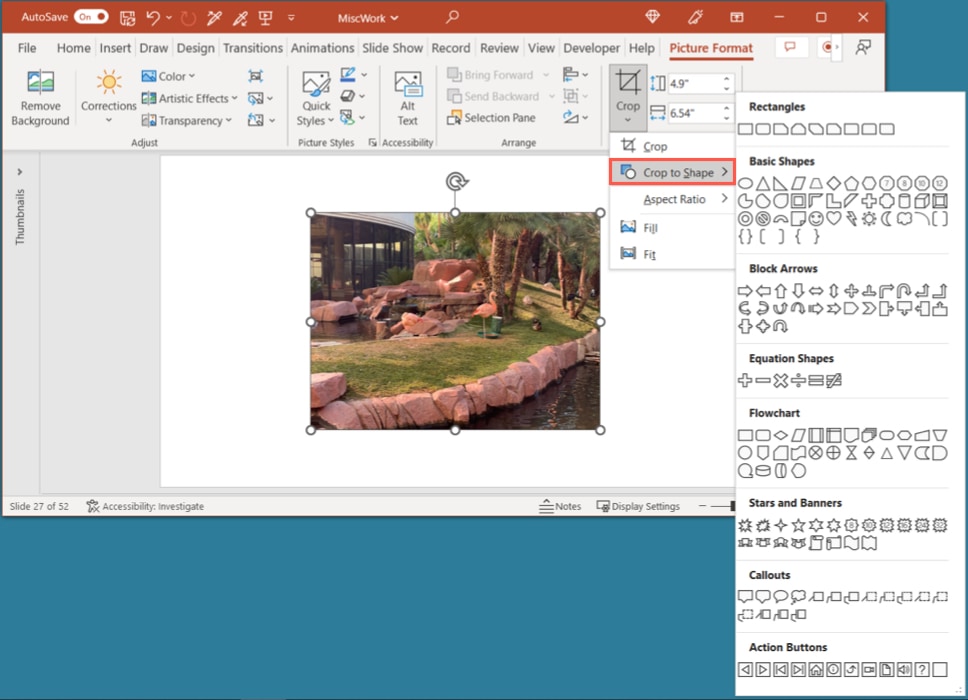Open Picture Quick Styles
Image resolution: width=968 pixels, height=700 pixels.
point(315,97)
